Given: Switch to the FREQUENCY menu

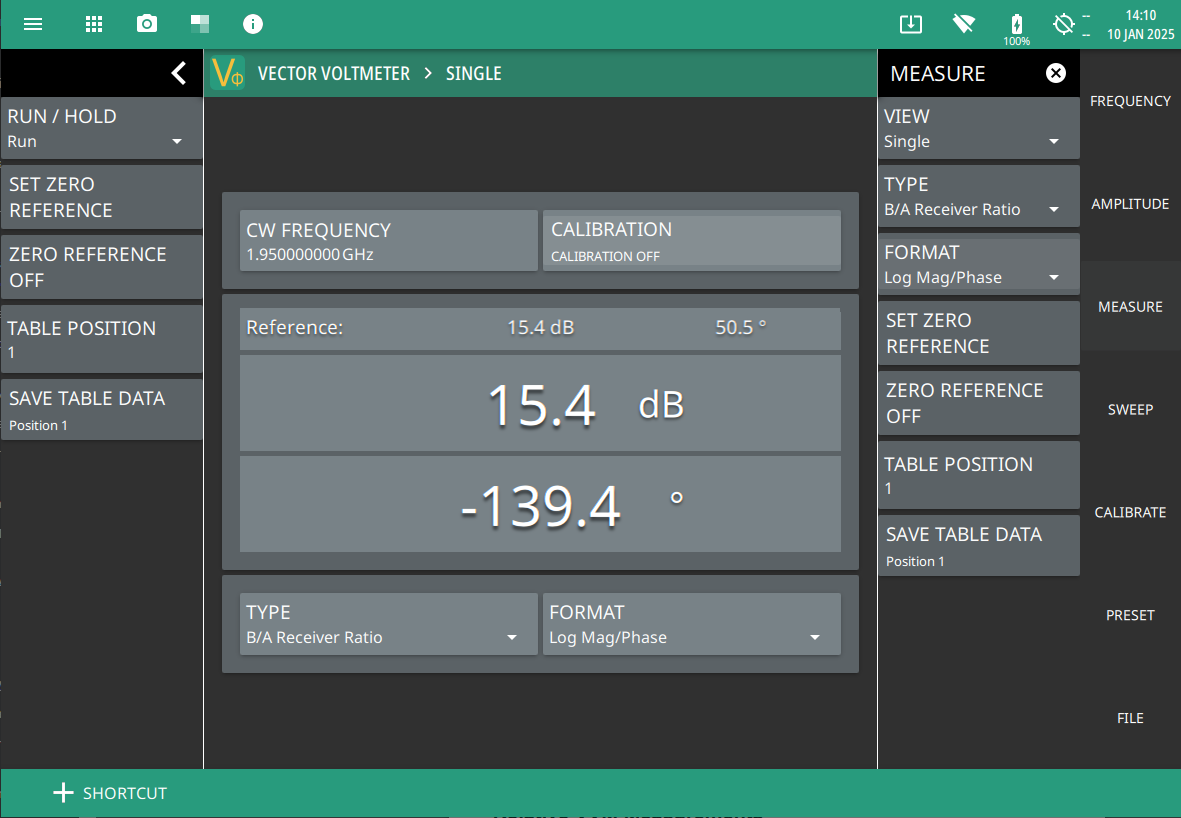Looking at the screenshot, I should (x=1130, y=101).
